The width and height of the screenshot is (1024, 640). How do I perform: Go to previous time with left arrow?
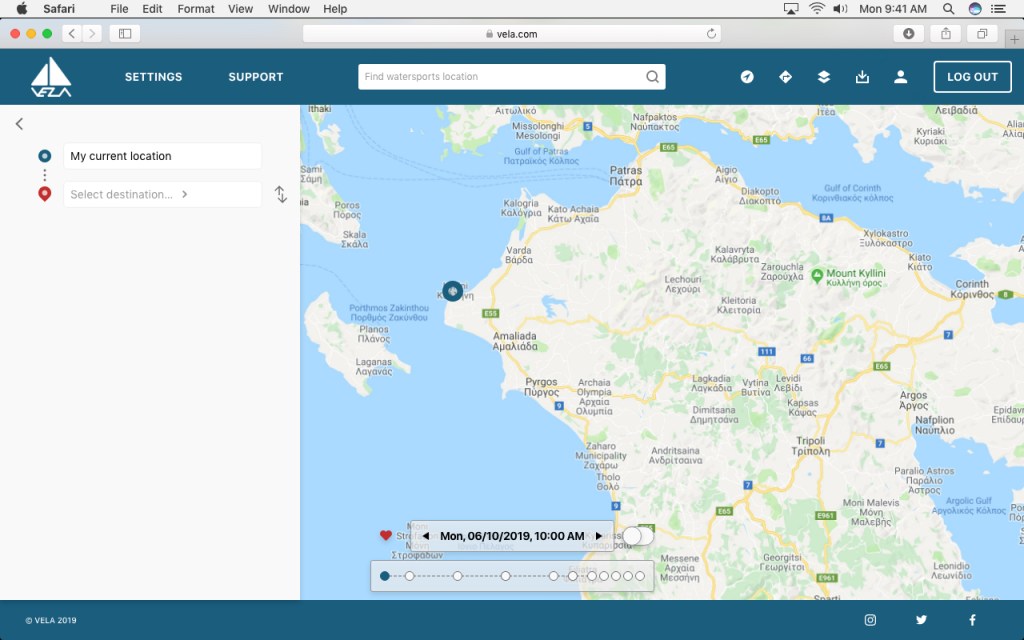pos(425,536)
